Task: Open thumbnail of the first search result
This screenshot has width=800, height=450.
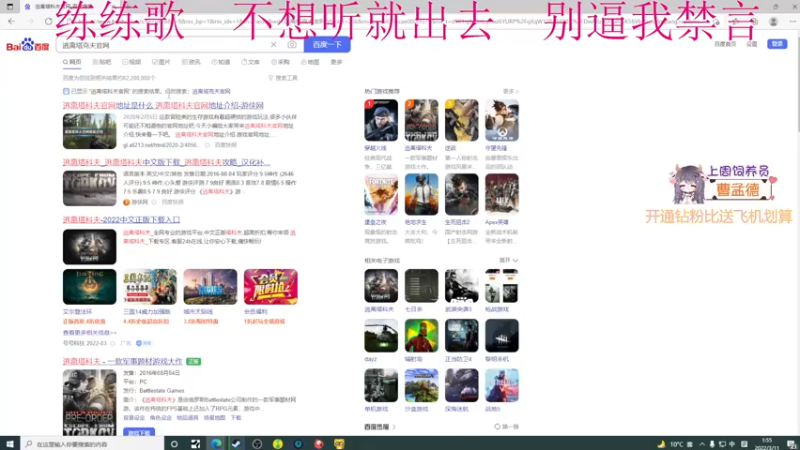Action: (x=89, y=131)
